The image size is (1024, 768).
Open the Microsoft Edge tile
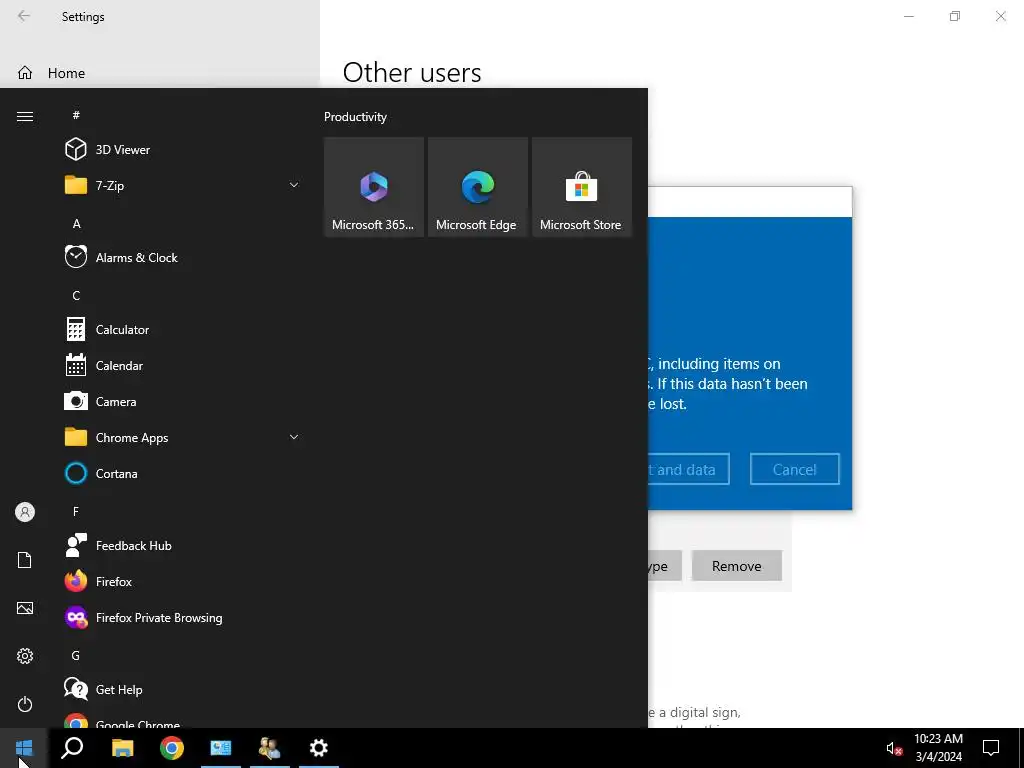(x=477, y=187)
